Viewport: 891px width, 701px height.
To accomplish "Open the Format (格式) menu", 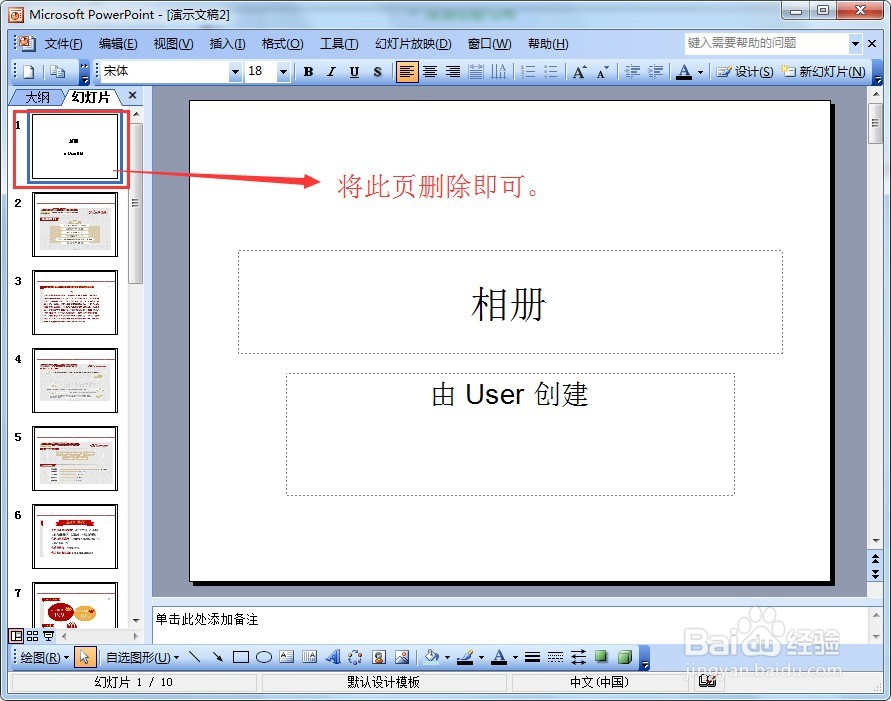I will 282,44.
